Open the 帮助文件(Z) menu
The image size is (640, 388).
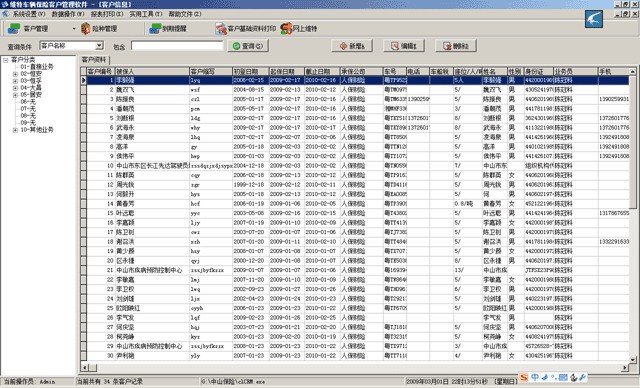(185, 14)
